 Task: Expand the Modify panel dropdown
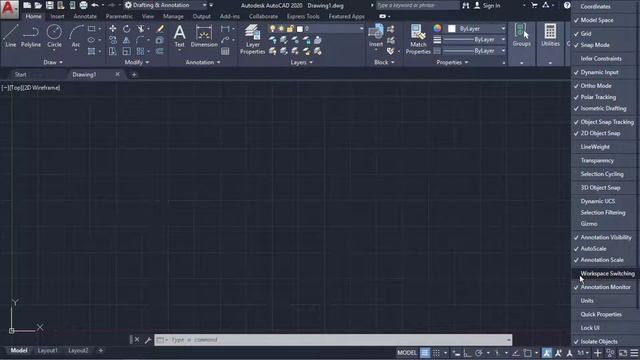pyautogui.click(x=137, y=62)
